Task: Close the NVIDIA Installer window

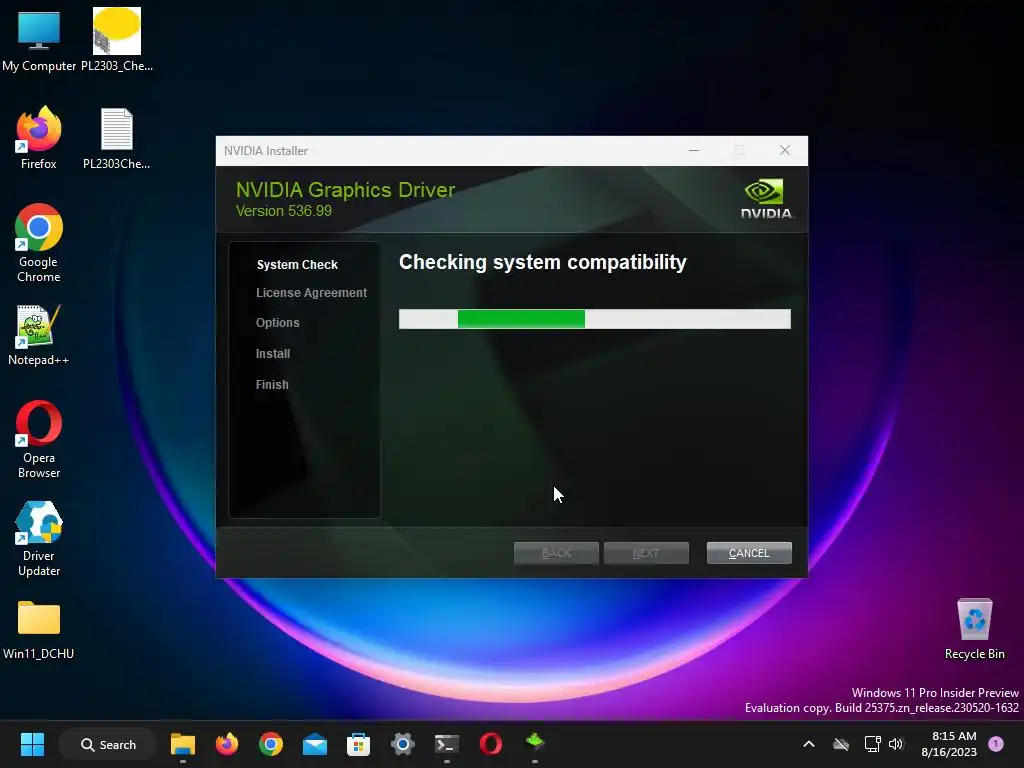Action: click(x=785, y=151)
